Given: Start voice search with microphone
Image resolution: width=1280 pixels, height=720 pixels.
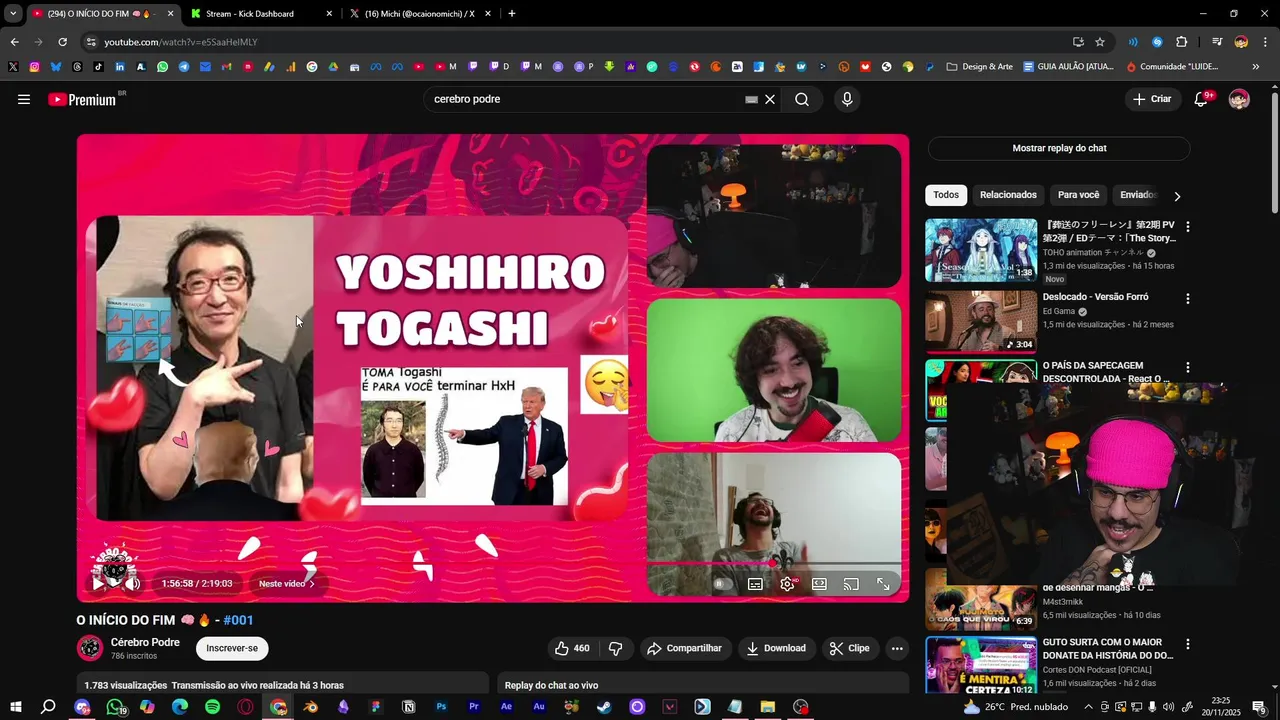Looking at the screenshot, I should 847,99.
